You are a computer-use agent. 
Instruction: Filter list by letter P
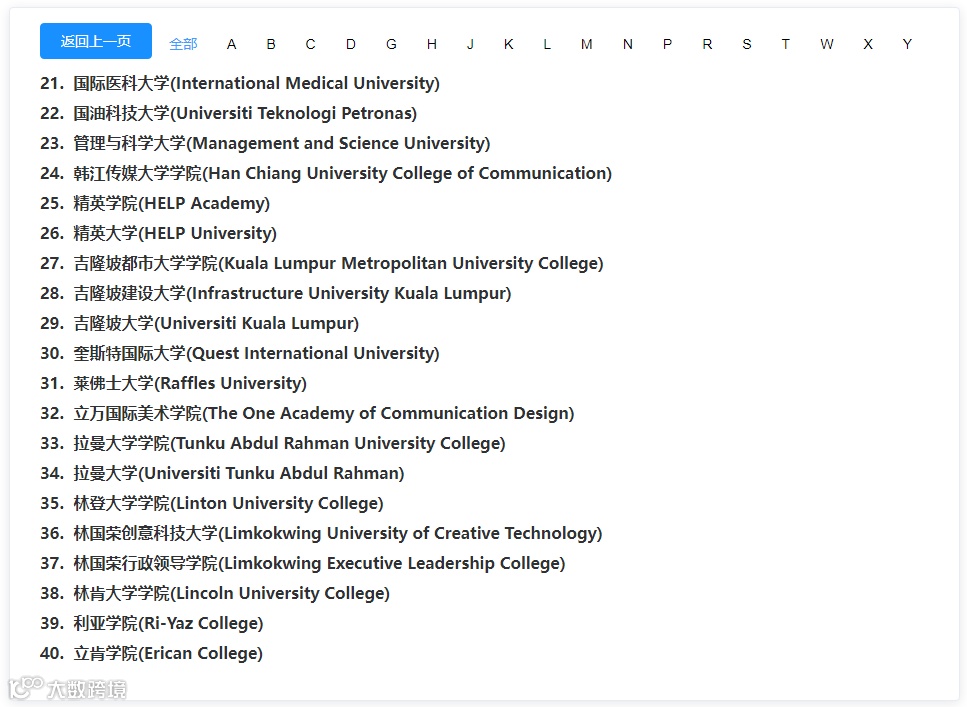tap(667, 44)
